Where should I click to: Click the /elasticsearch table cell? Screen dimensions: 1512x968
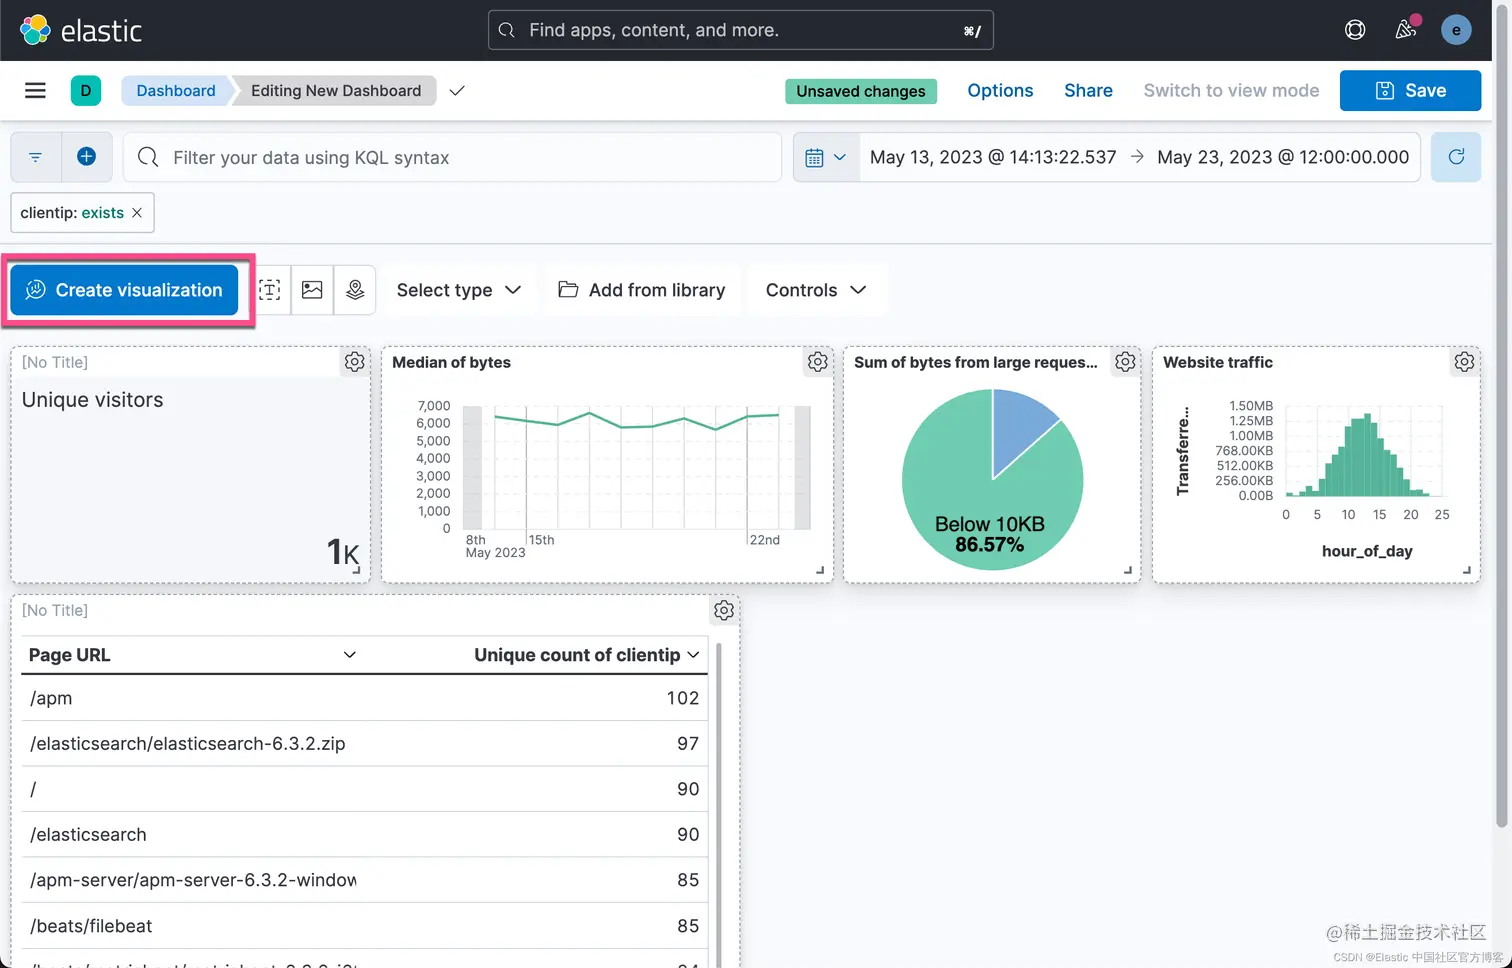coord(88,835)
